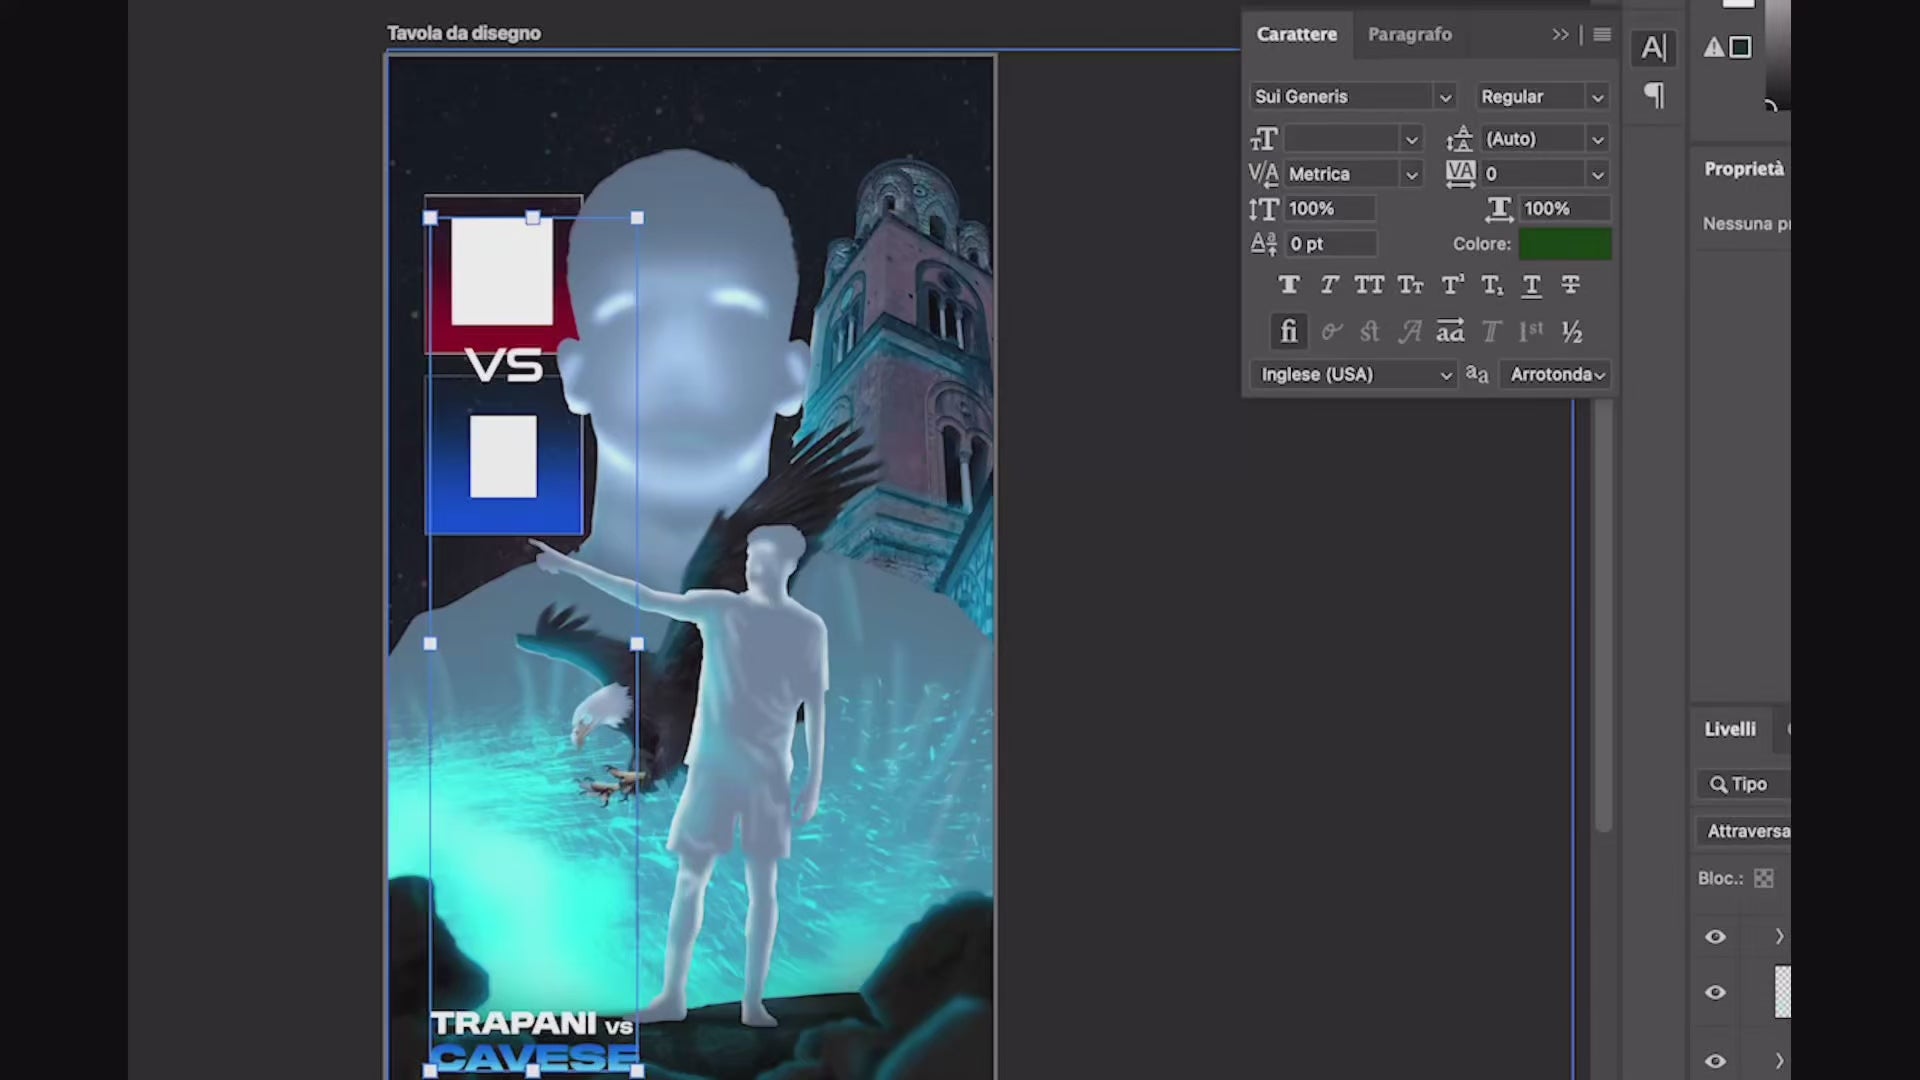The width and height of the screenshot is (1920, 1080).
Task: Open the Arrotonda anti-aliasing dropdown
Action: pos(1556,374)
